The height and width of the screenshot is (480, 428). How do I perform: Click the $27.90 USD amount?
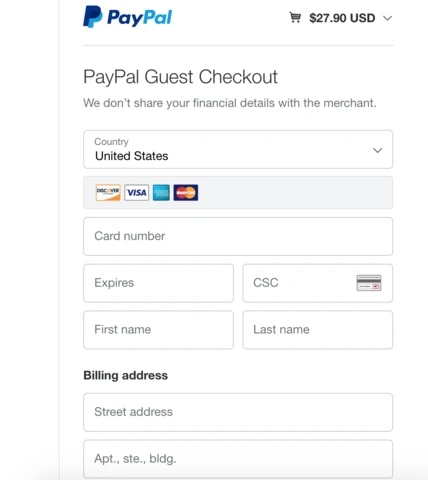(x=342, y=18)
